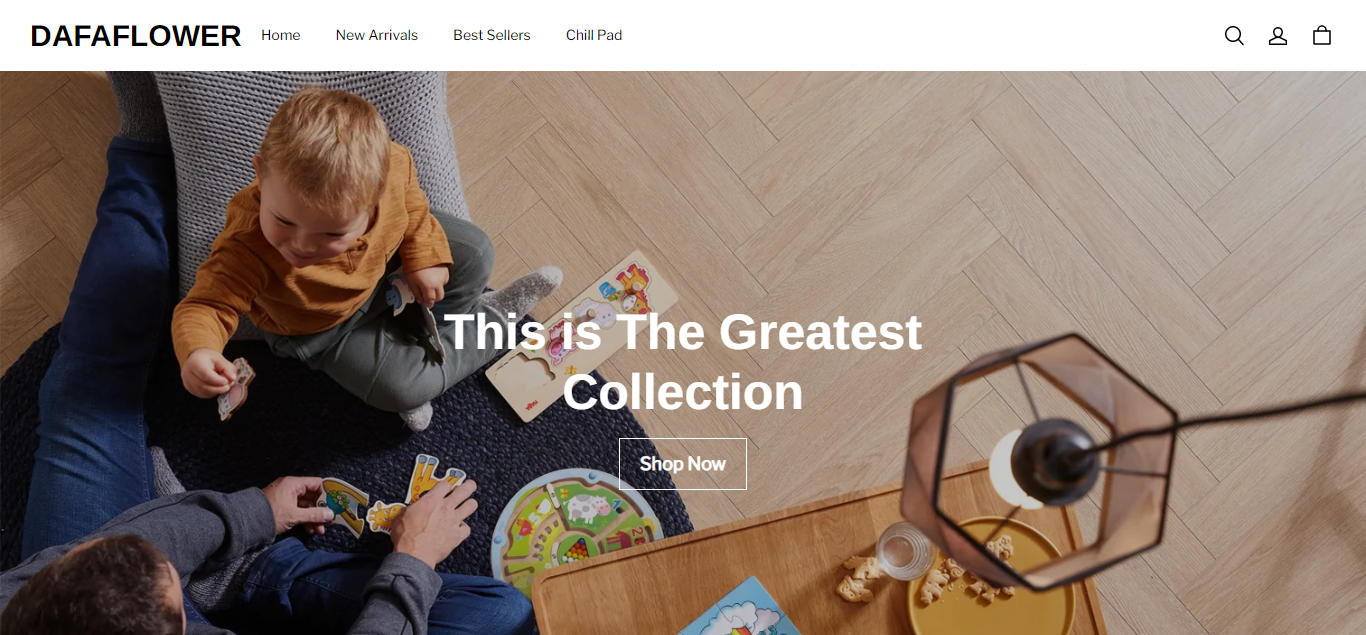This screenshot has height=635, width=1366.
Task: Open the shopping bag cart icon
Action: (1322, 35)
